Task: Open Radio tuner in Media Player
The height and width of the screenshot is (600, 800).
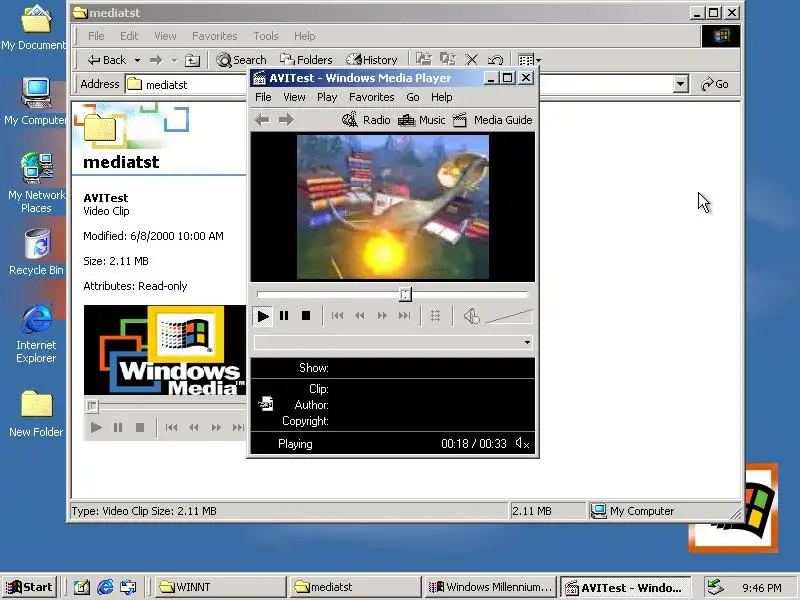Action: (x=366, y=120)
